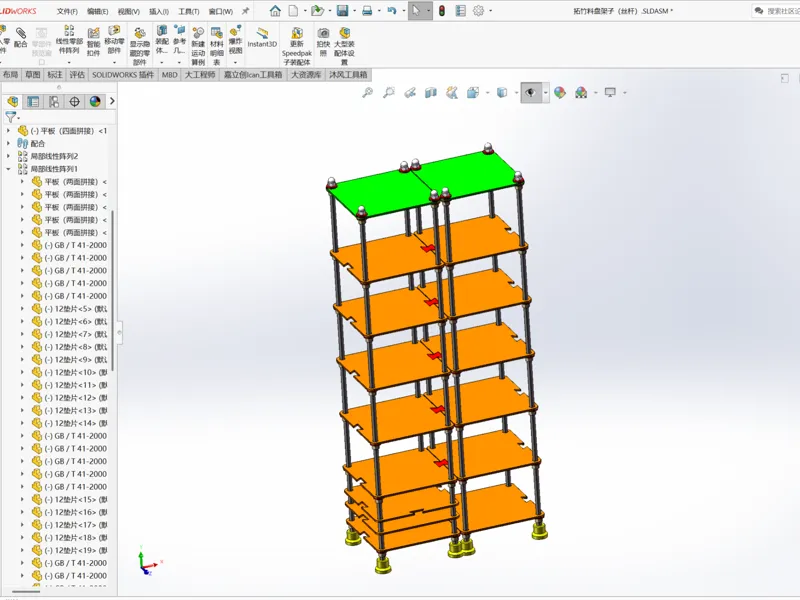Pin the menu bar with pushpin
The height and width of the screenshot is (600, 800).
pos(245,11)
